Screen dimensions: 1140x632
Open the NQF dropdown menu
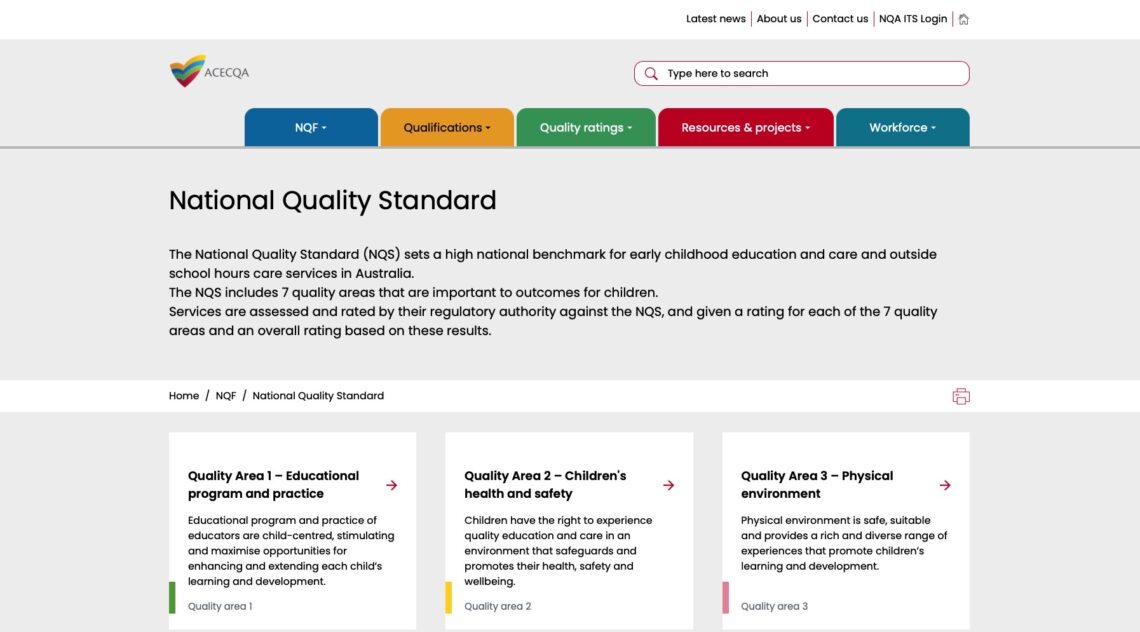click(310, 127)
